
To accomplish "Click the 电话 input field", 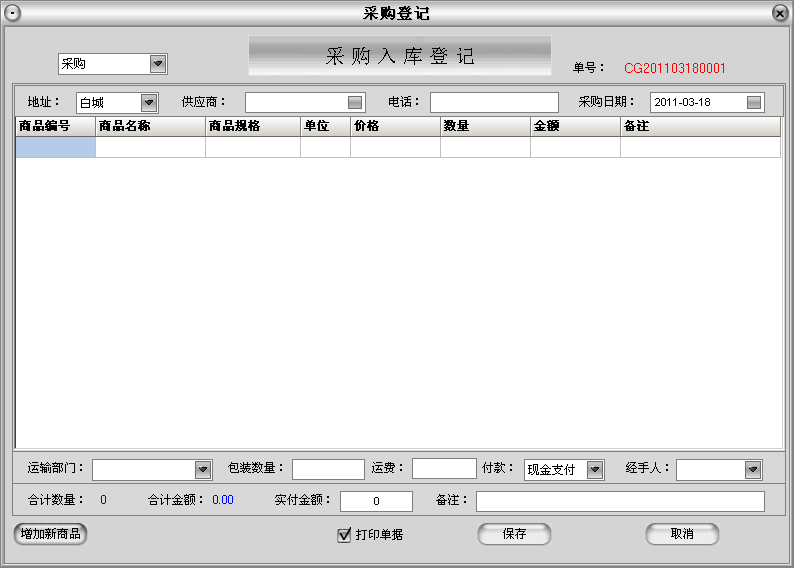I will (494, 102).
